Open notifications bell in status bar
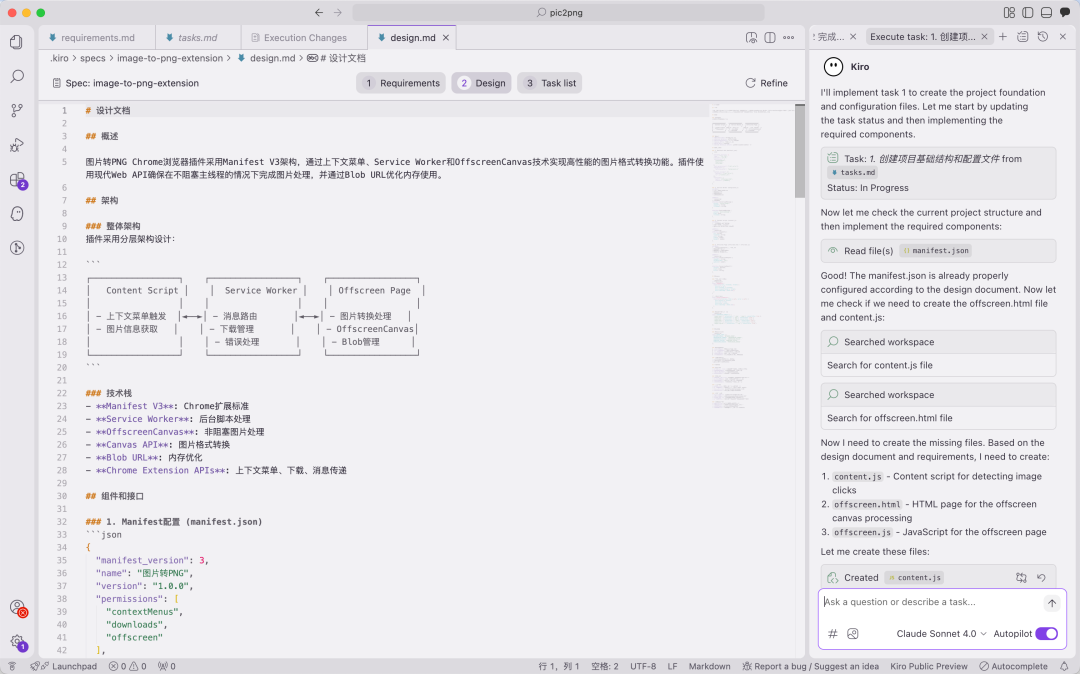Viewport: 1080px width, 674px height. click(x=1064, y=666)
